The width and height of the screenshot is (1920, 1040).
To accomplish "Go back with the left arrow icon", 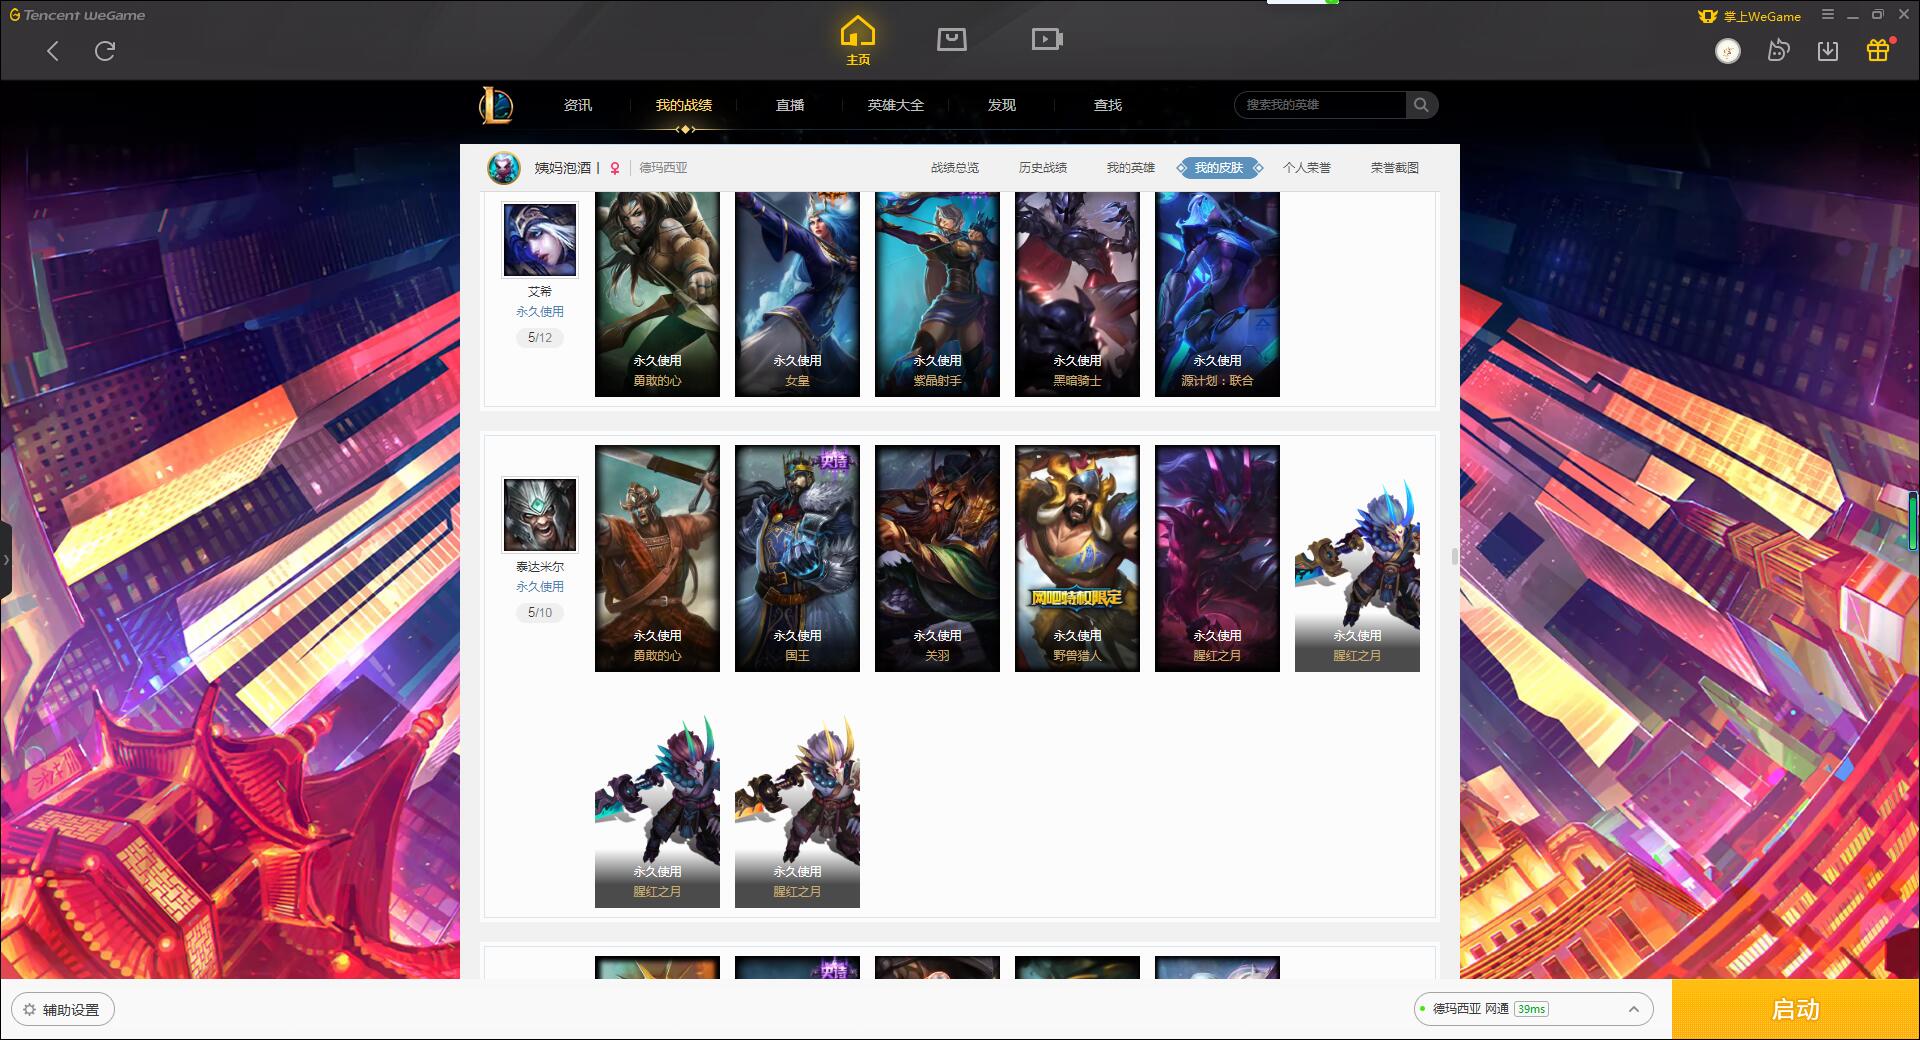I will [53, 51].
